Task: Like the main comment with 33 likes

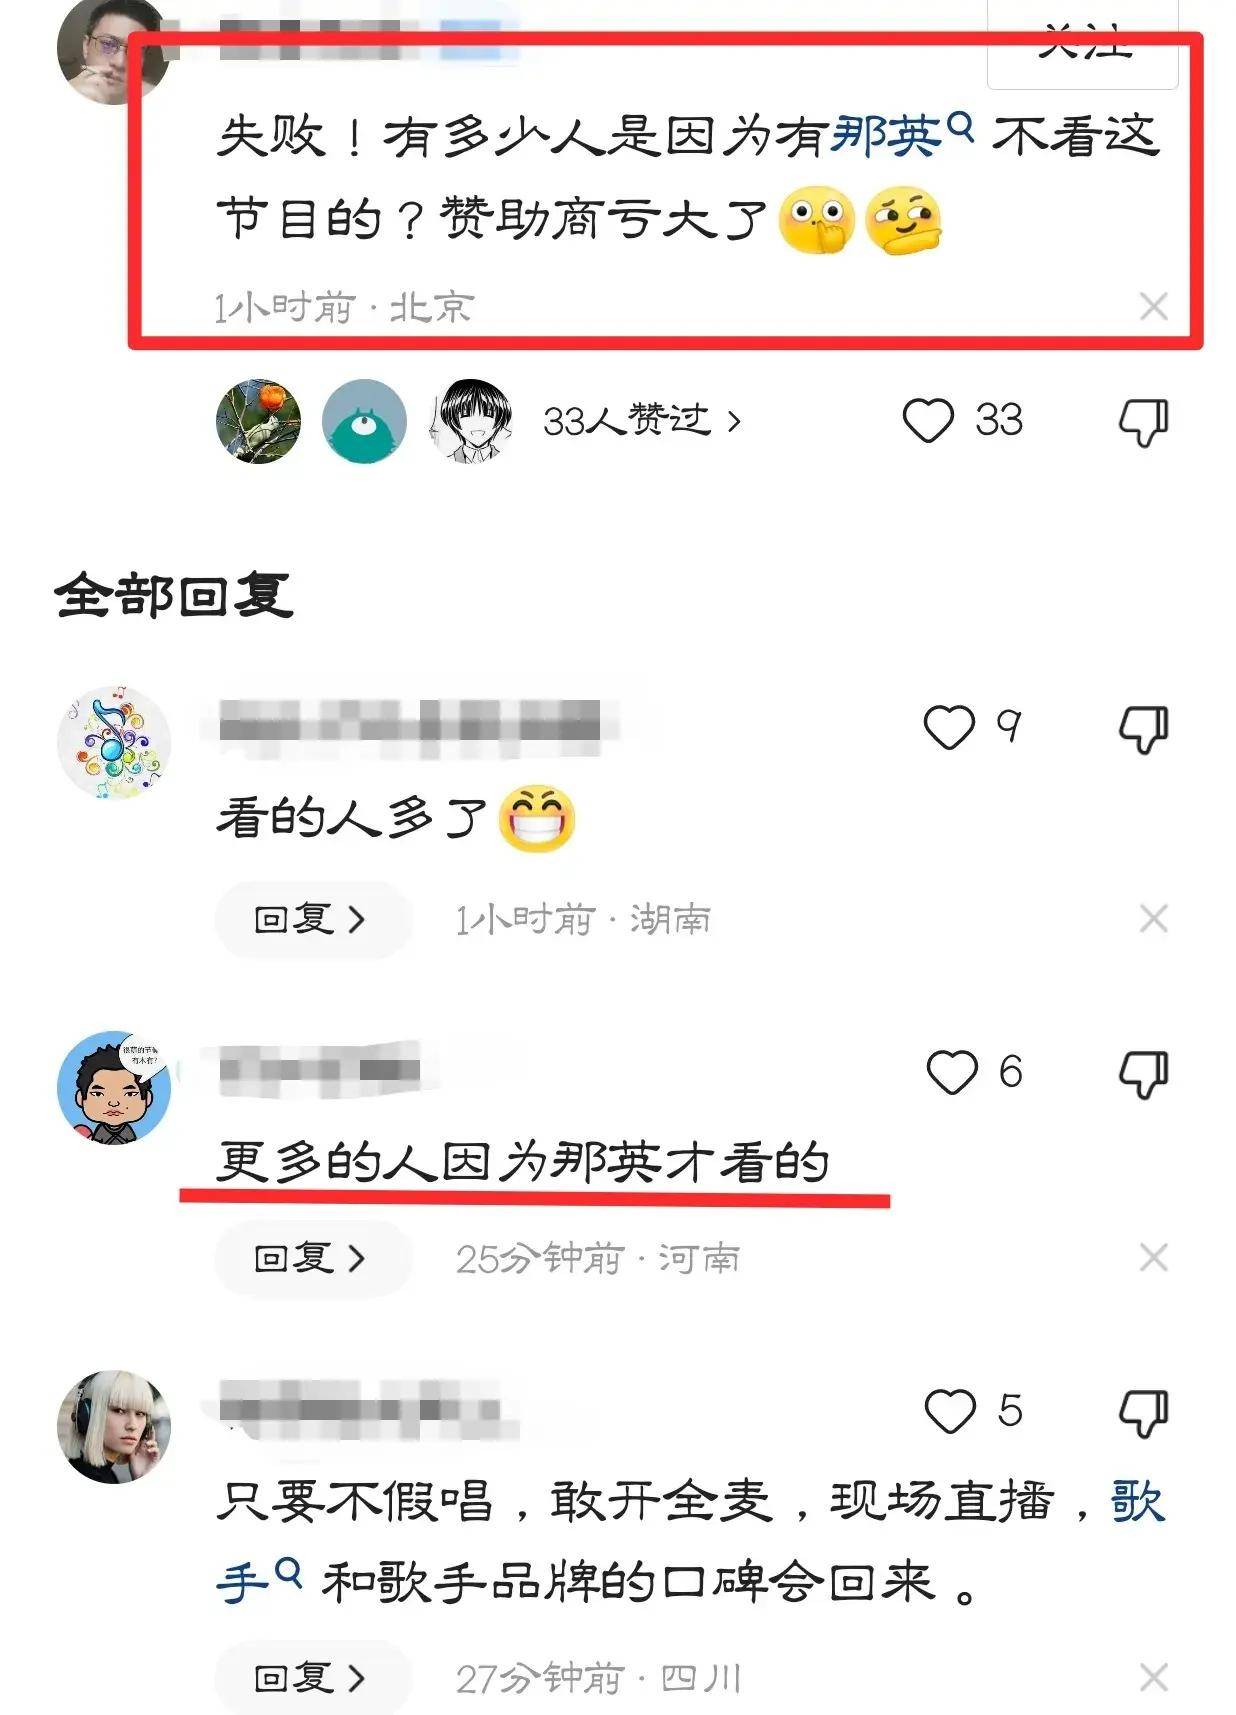Action: click(928, 420)
